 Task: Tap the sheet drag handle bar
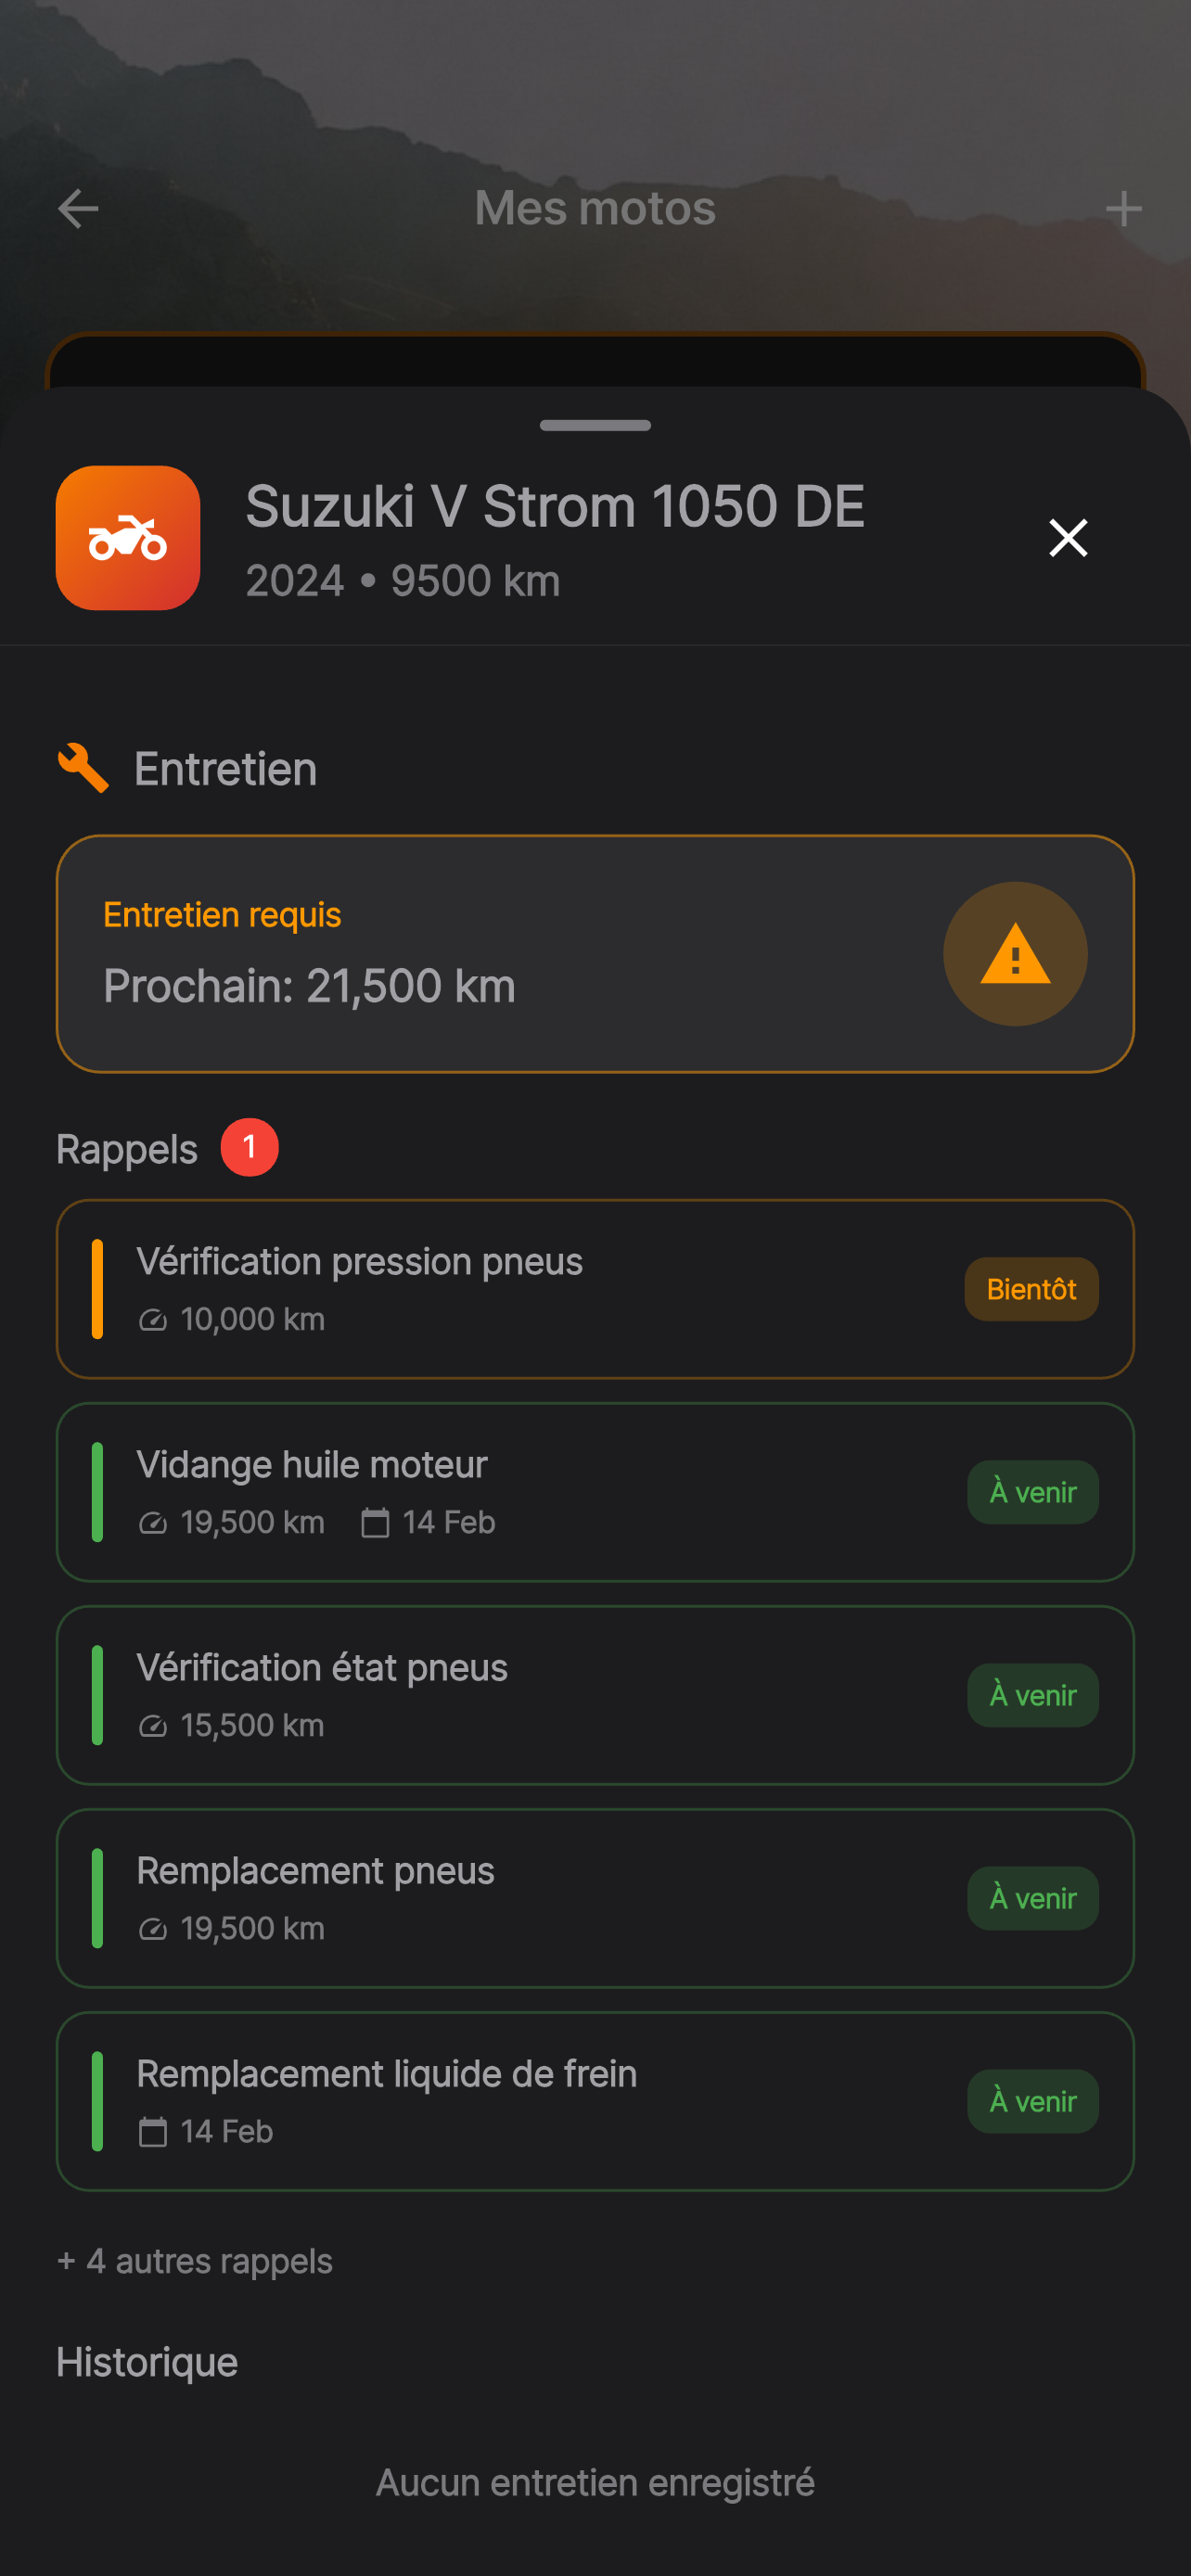595,425
